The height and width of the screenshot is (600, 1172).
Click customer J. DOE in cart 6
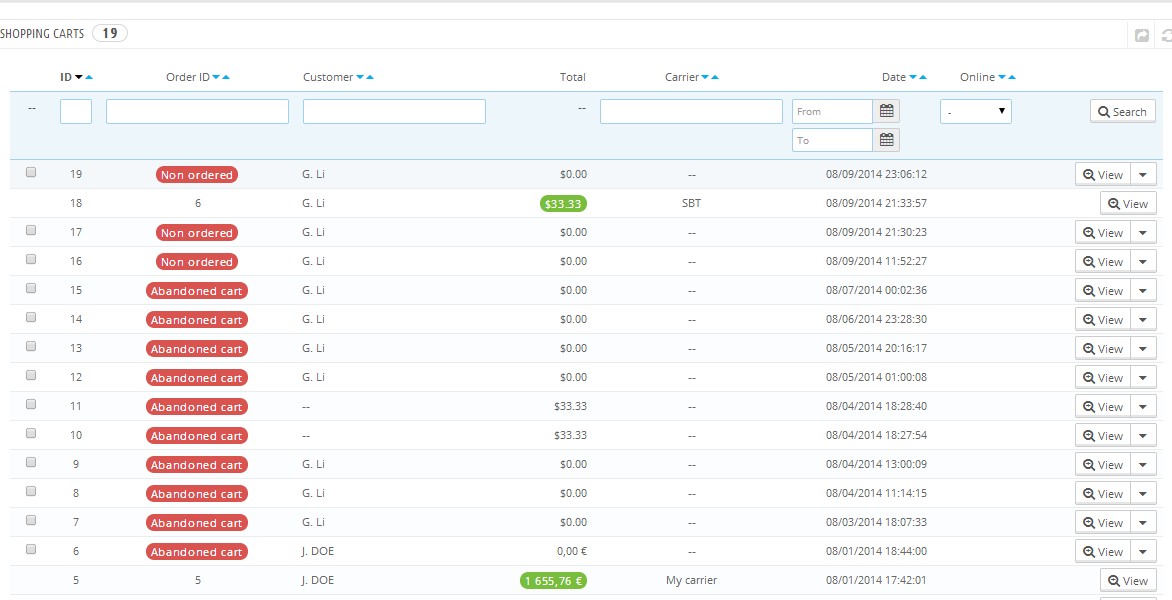coord(318,551)
